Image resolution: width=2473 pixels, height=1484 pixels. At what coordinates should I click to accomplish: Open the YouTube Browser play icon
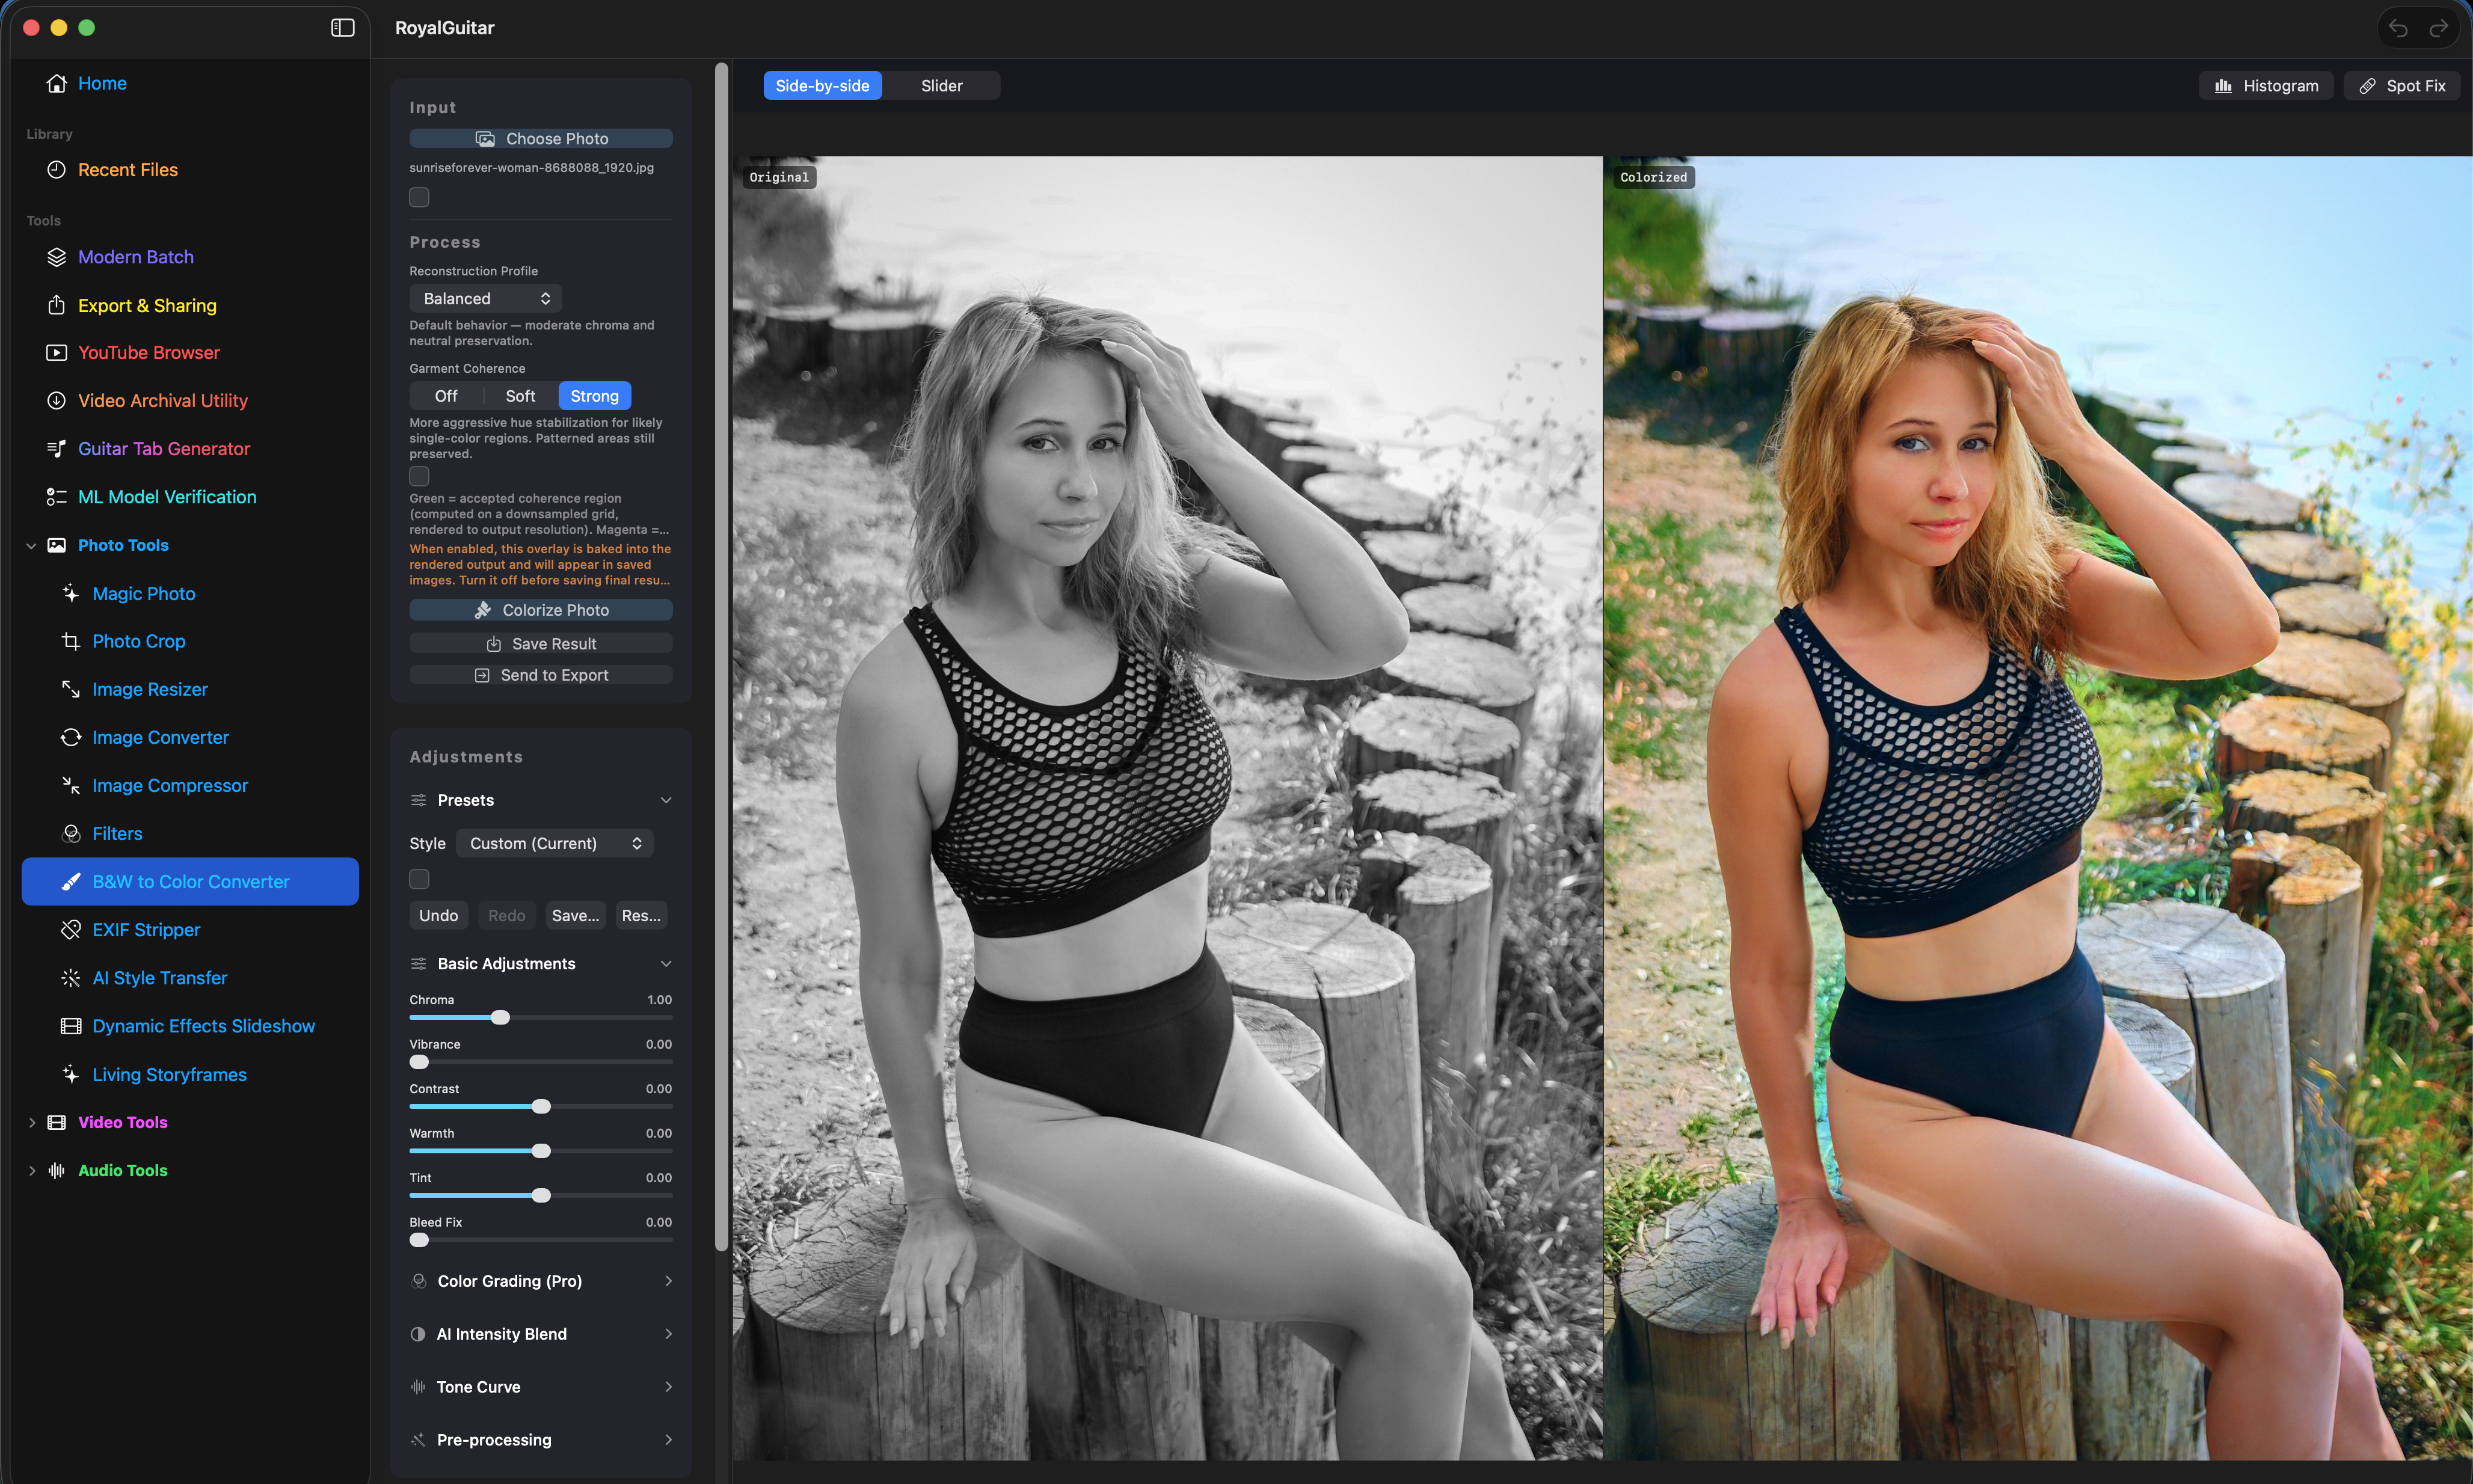[57, 353]
